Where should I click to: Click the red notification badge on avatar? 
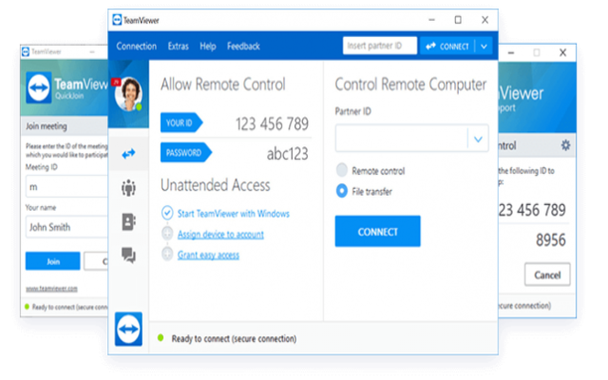click(x=116, y=82)
